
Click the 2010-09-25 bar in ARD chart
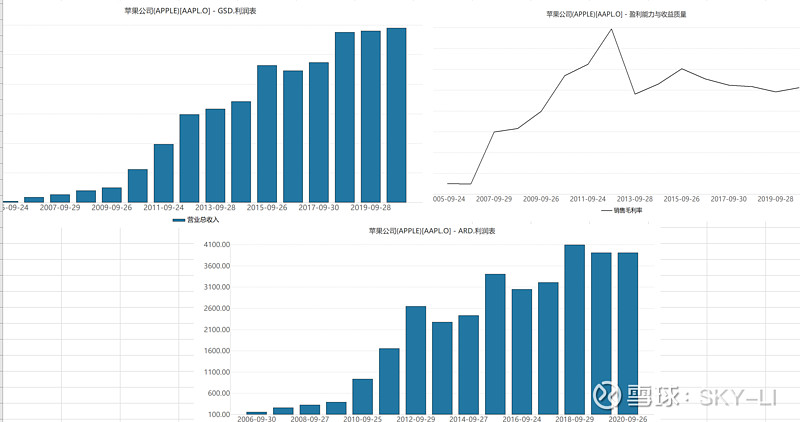[x=363, y=396]
